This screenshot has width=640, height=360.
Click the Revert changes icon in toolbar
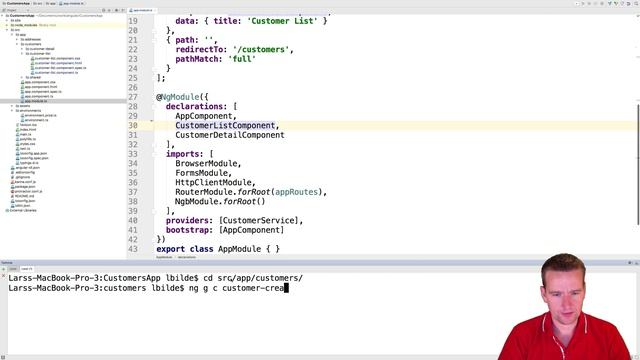[x=629, y=3]
